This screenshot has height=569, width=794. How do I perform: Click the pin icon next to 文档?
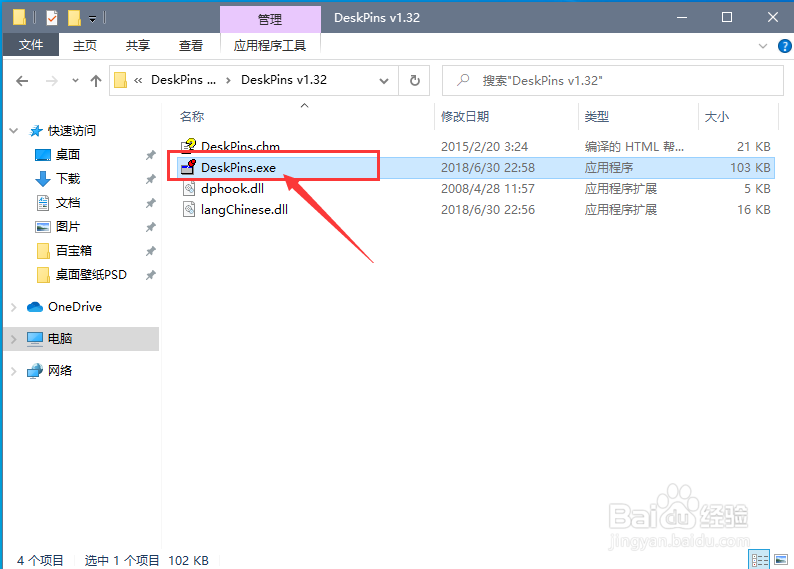coord(150,203)
